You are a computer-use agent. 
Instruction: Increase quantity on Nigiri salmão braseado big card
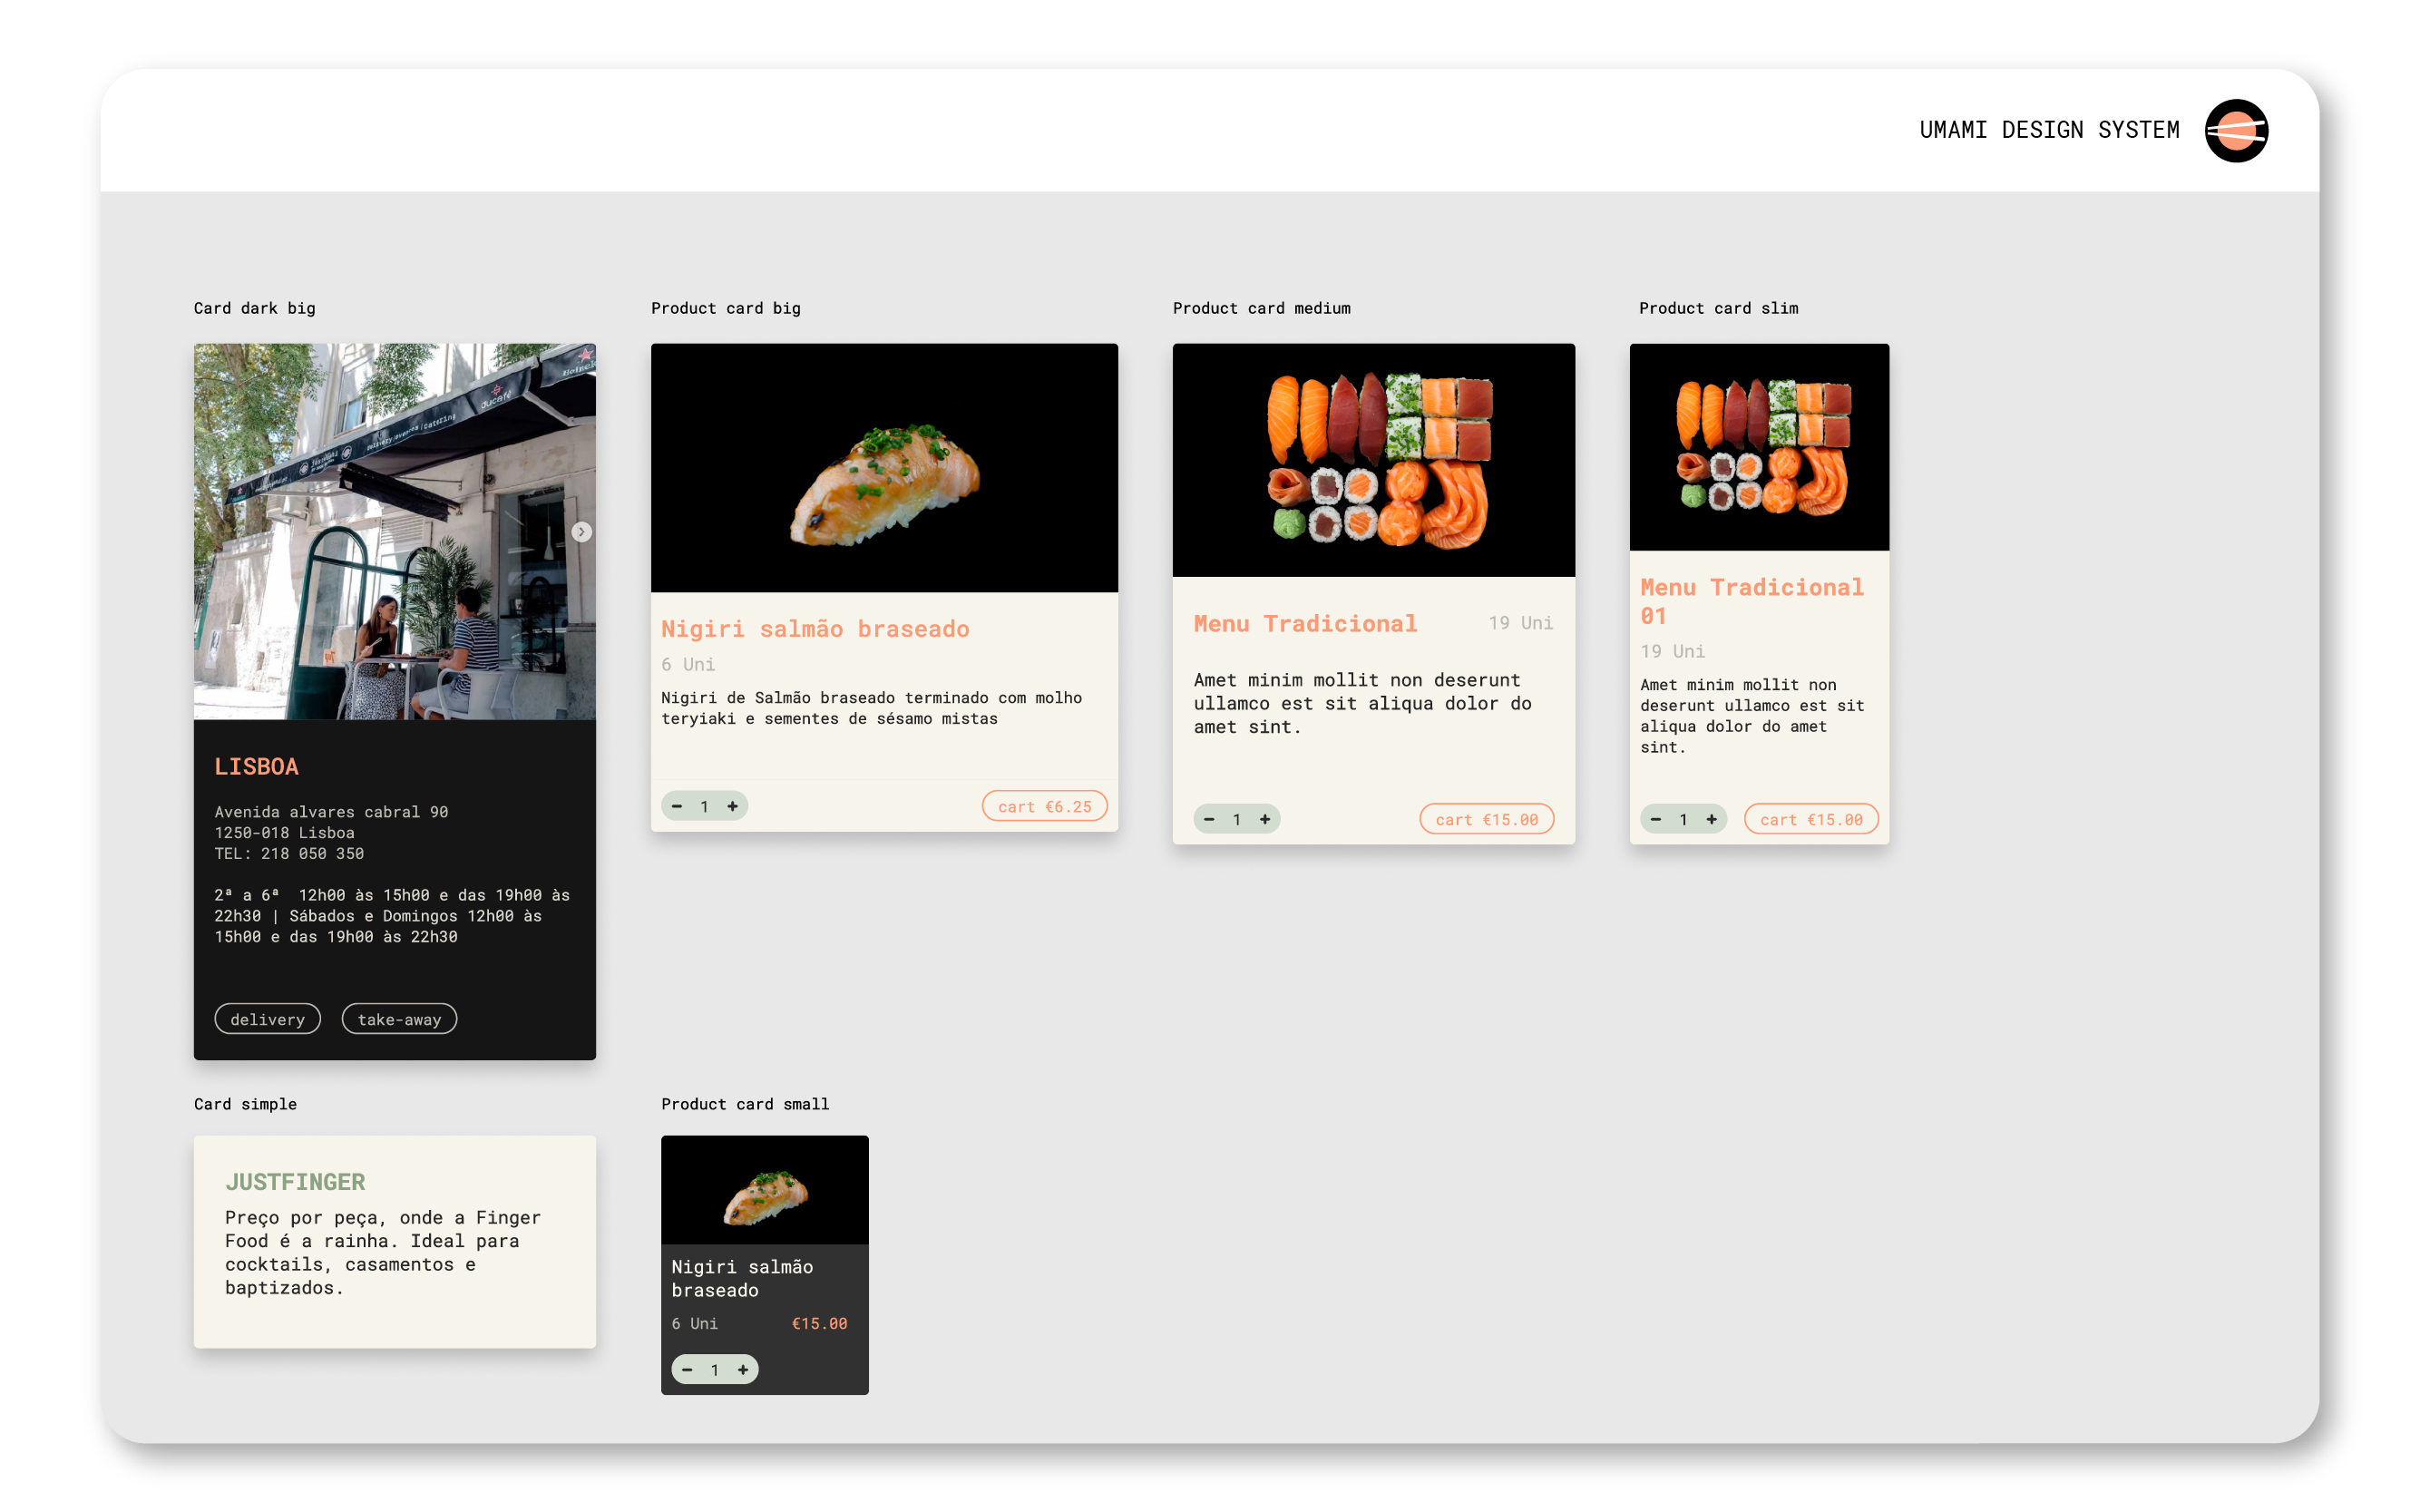[x=732, y=806]
